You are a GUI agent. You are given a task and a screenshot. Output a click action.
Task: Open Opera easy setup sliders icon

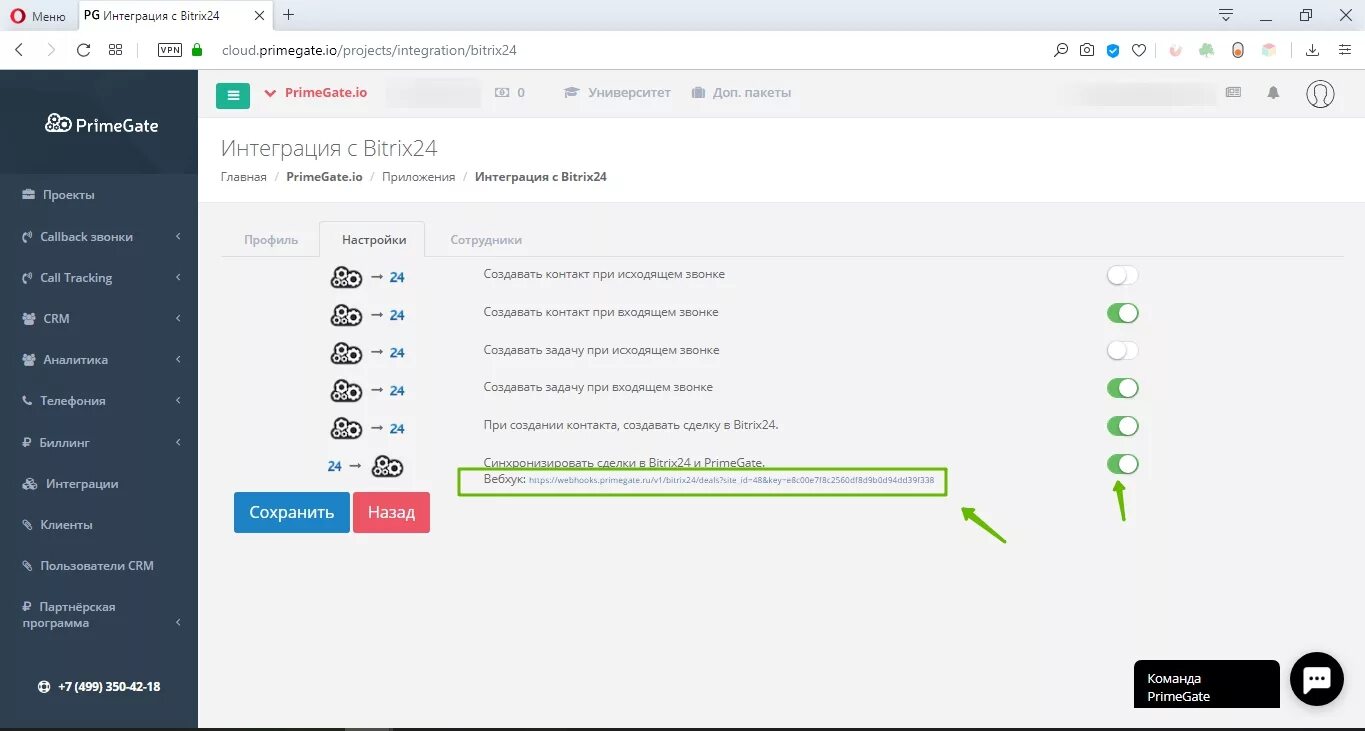[1344, 50]
